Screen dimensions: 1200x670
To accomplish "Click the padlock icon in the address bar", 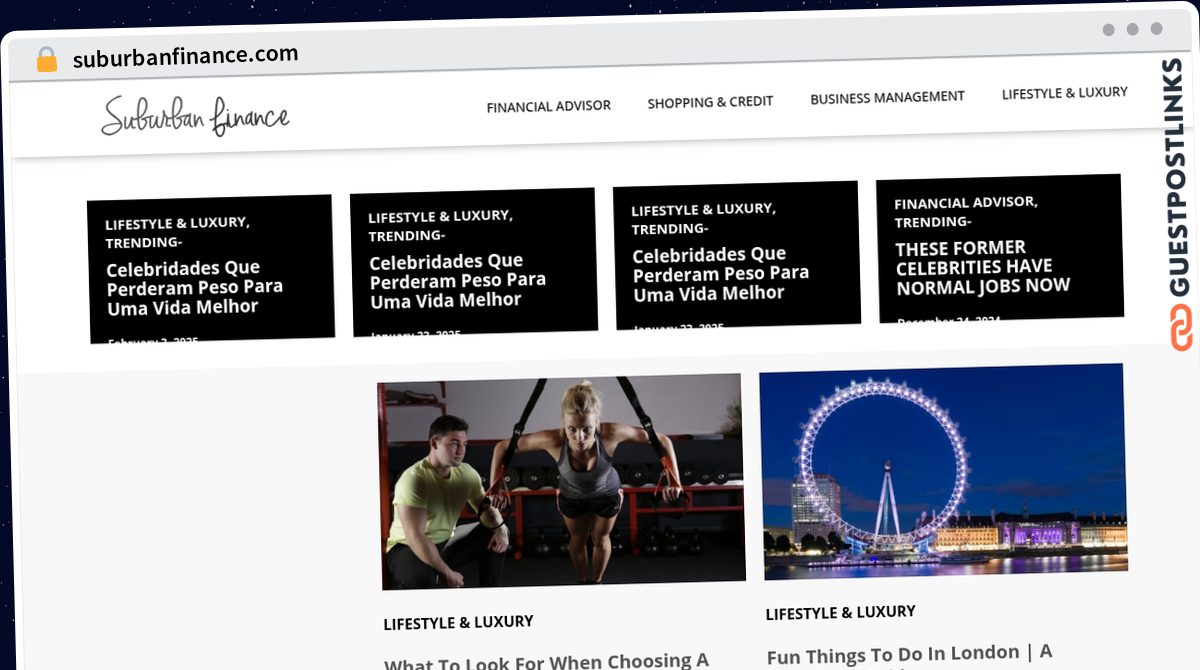I will pyautogui.click(x=46, y=60).
